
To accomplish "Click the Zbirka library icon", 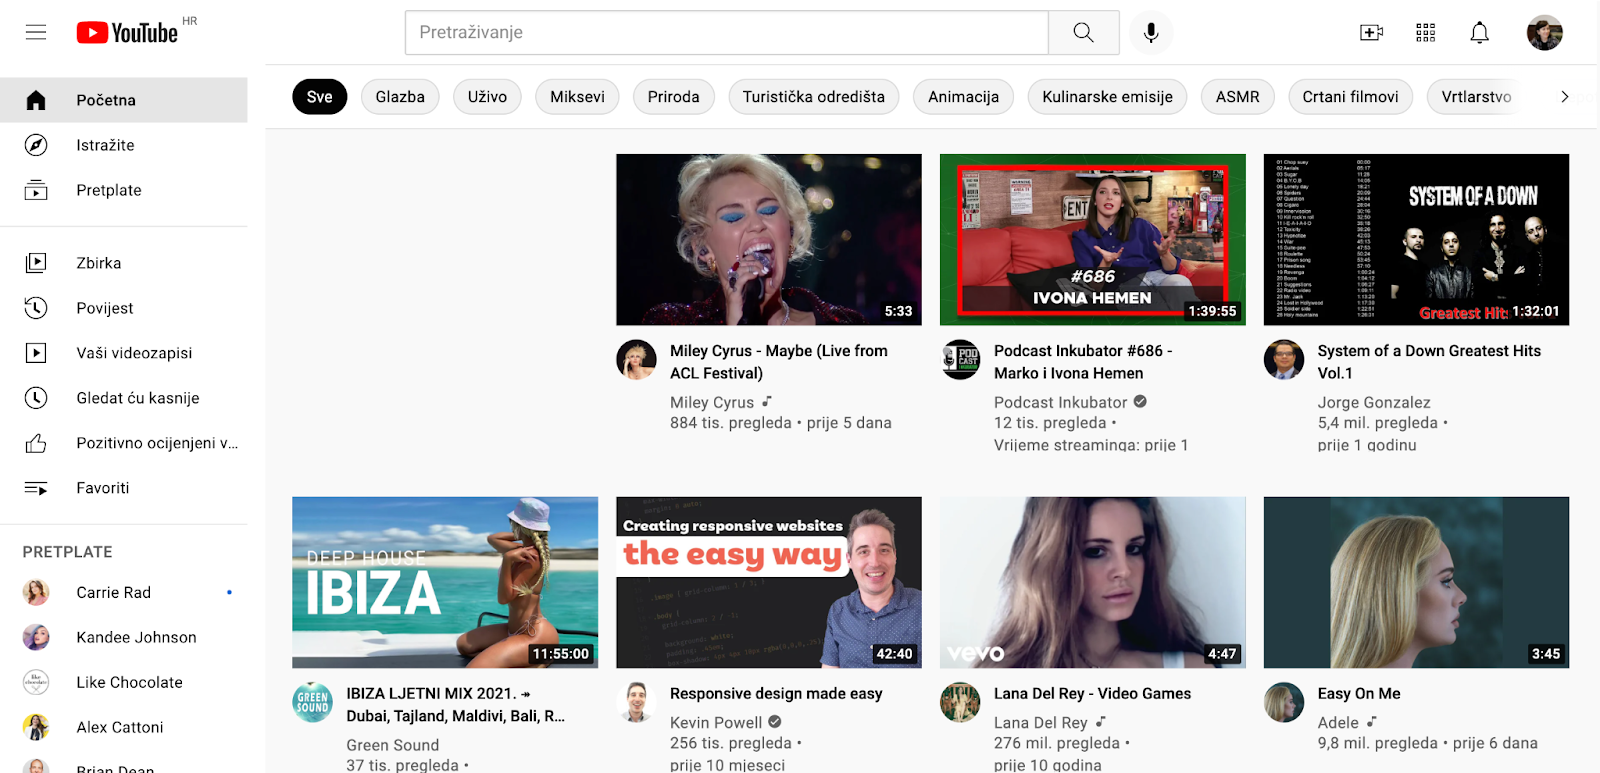I will 36,263.
